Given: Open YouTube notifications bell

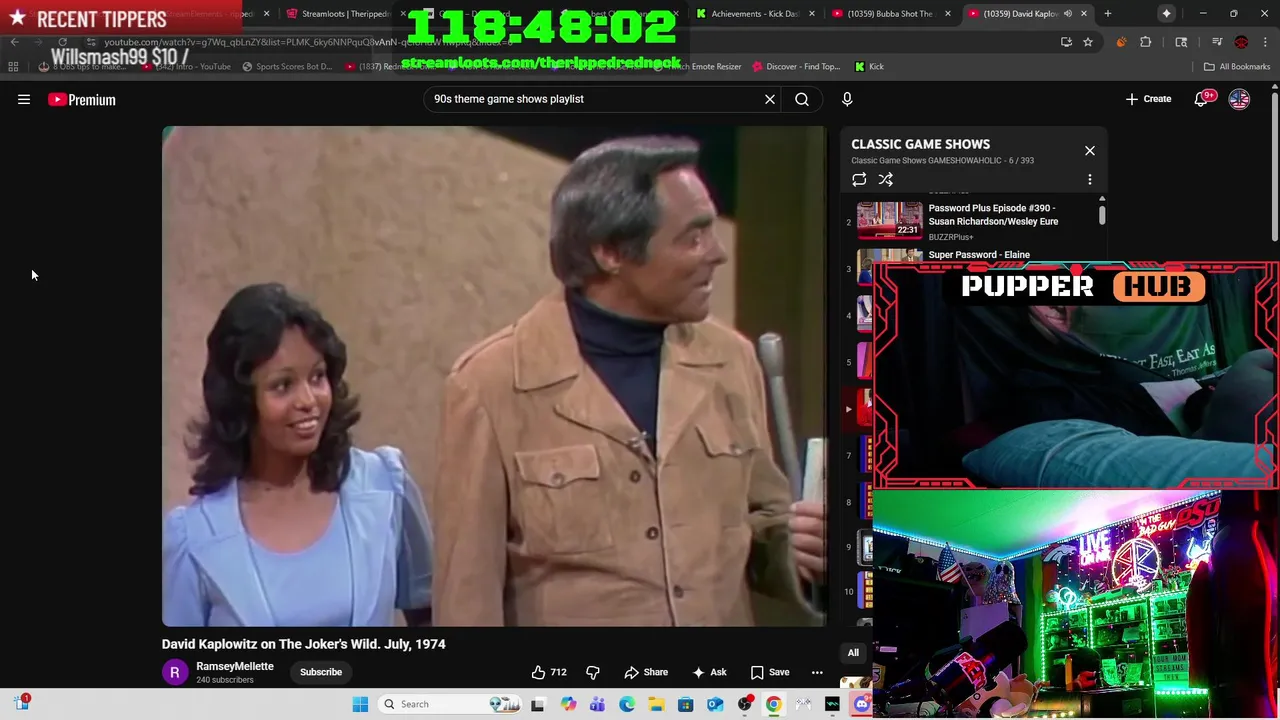Looking at the screenshot, I should tap(1201, 99).
